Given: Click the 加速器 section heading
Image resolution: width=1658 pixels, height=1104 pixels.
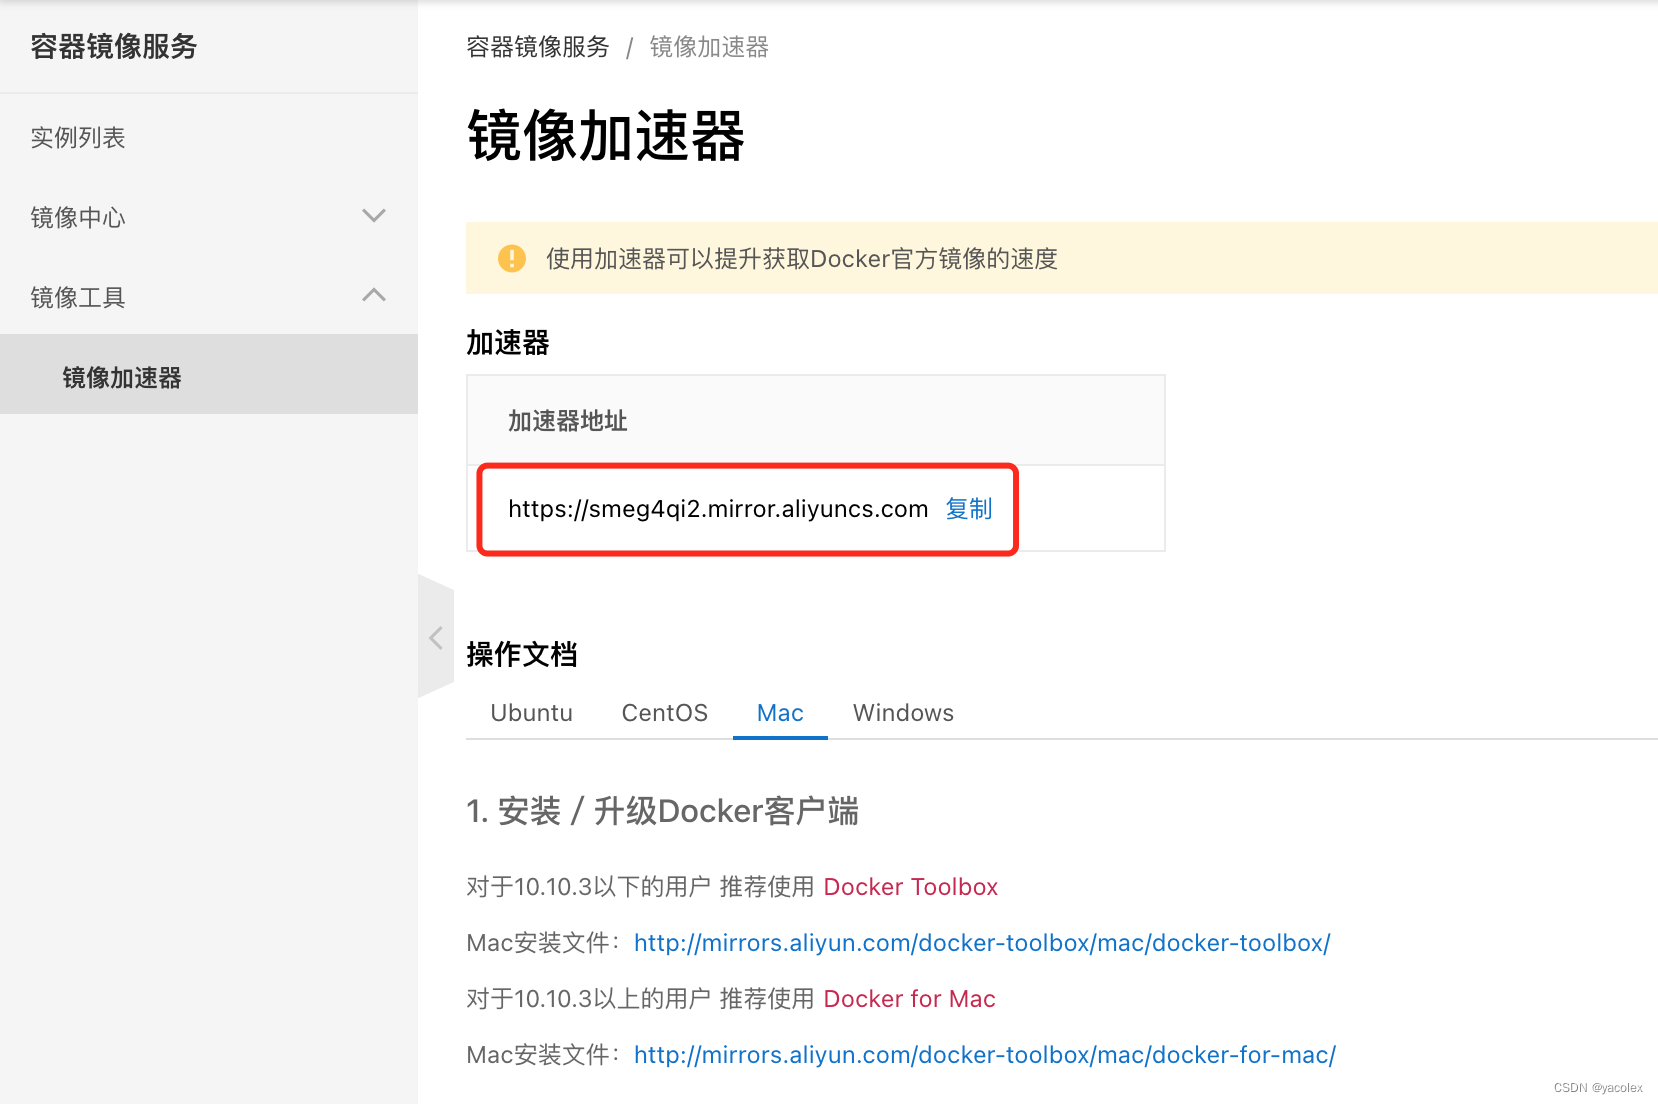Looking at the screenshot, I should (x=508, y=343).
